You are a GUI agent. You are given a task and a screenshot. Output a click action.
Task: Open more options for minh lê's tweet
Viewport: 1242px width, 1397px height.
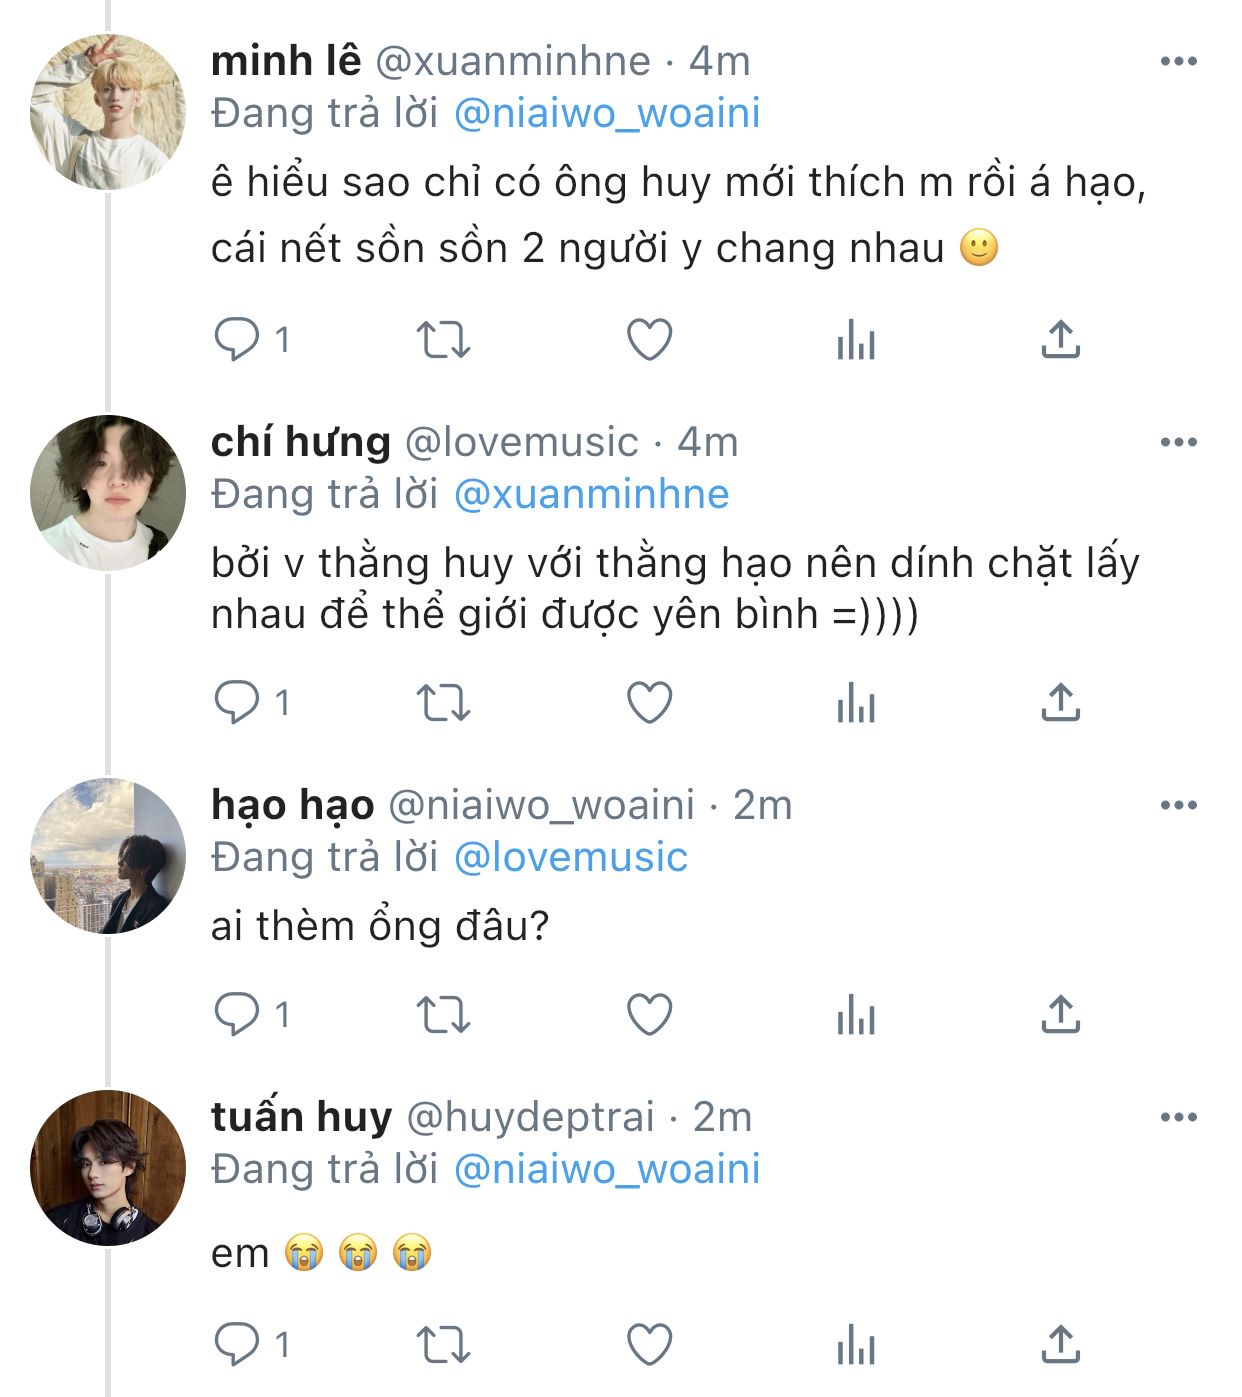point(1179,62)
